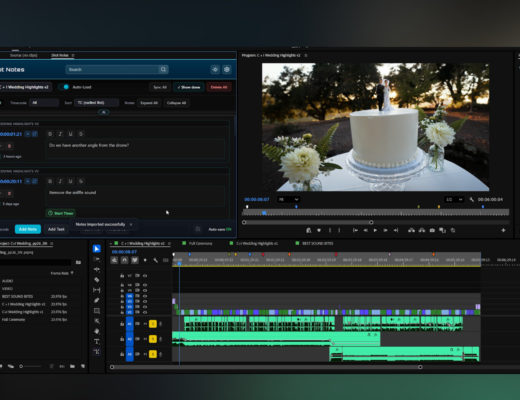Apply strikethrough in the remove sound note
Image resolution: width=520 pixels, height=400 pixels.
[81, 181]
